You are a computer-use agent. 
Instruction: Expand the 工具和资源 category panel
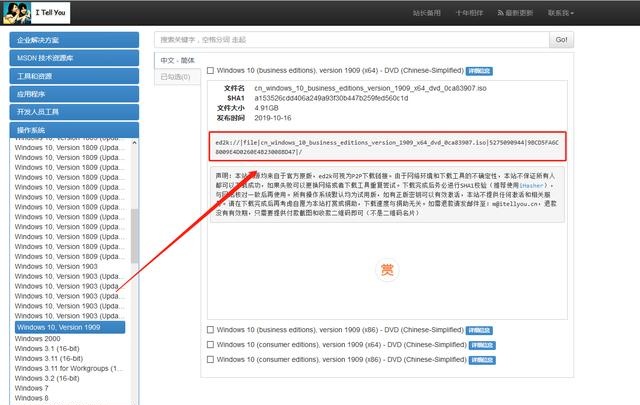pyautogui.click(x=74, y=76)
